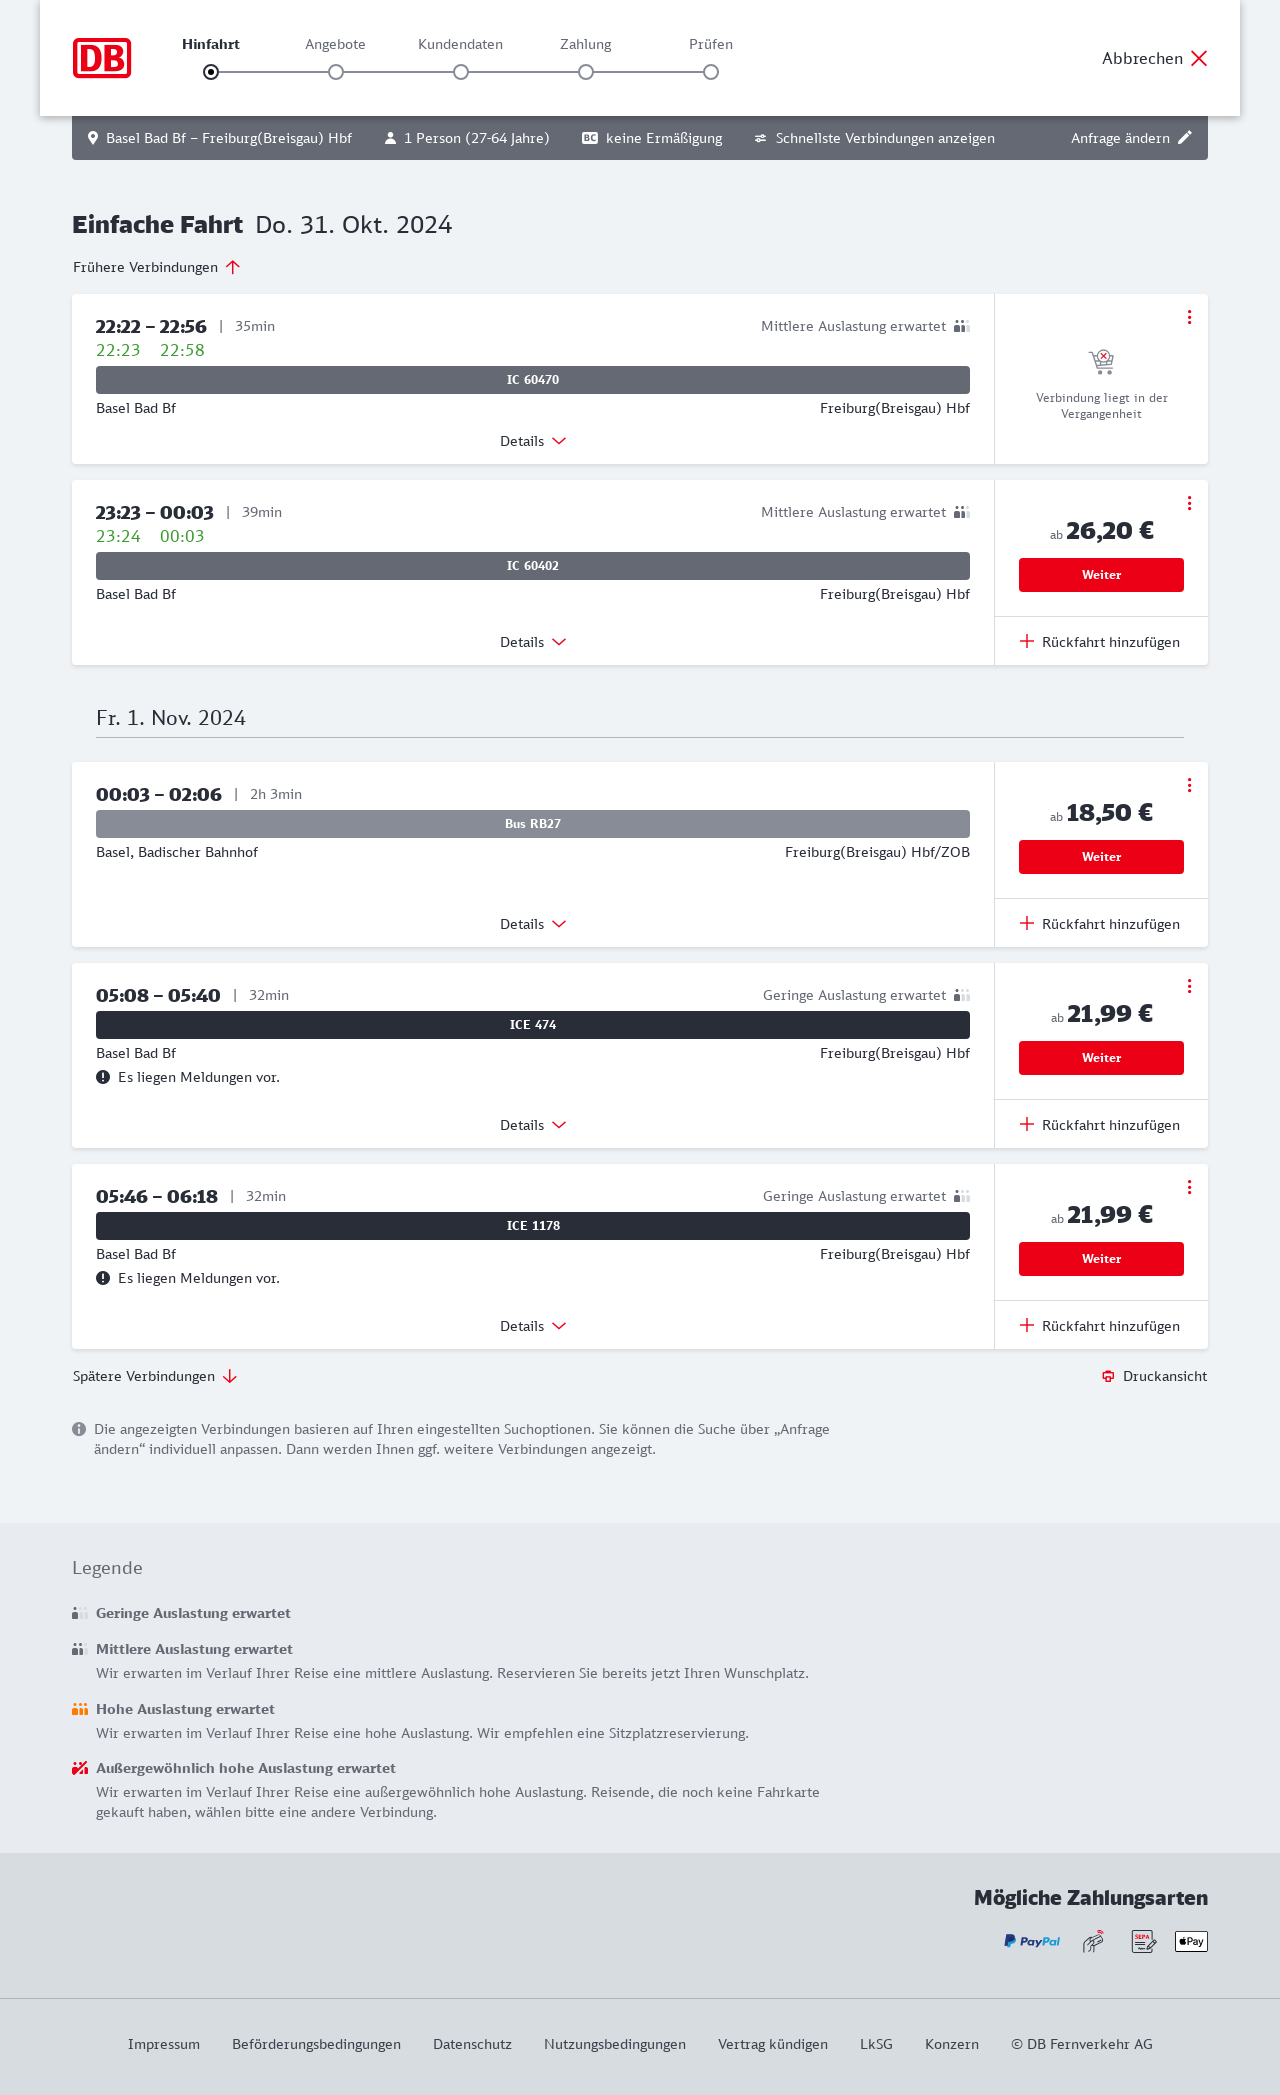Open the Datenschutz footer link
This screenshot has height=2095, width=1280.
coord(472,2044)
